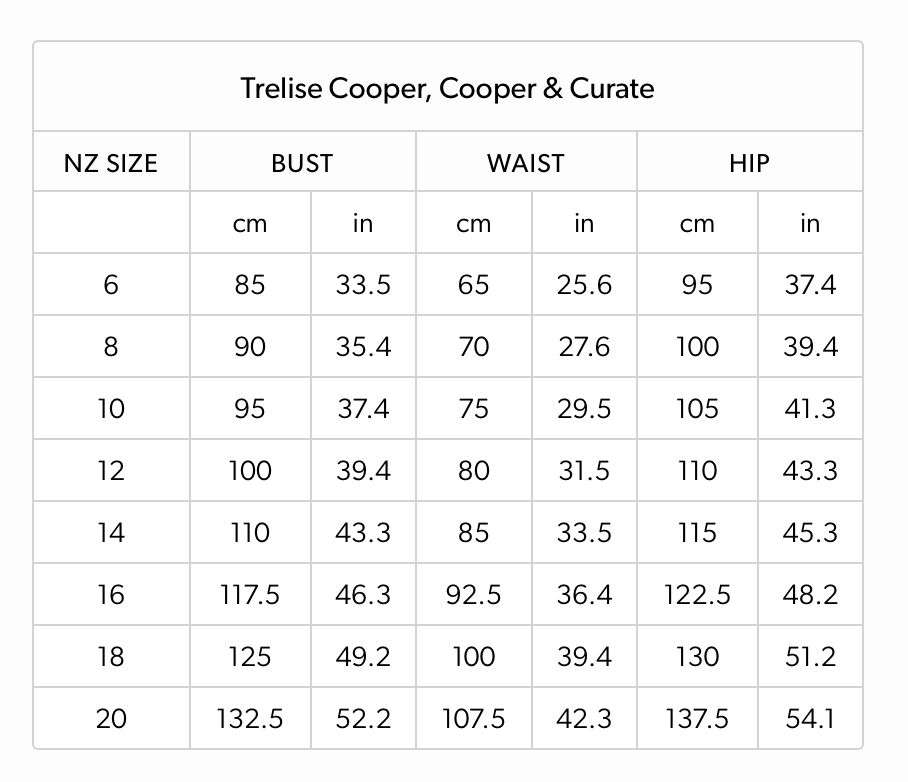Click the size 8 bust cm value 90
The image size is (908, 782).
tap(250, 347)
